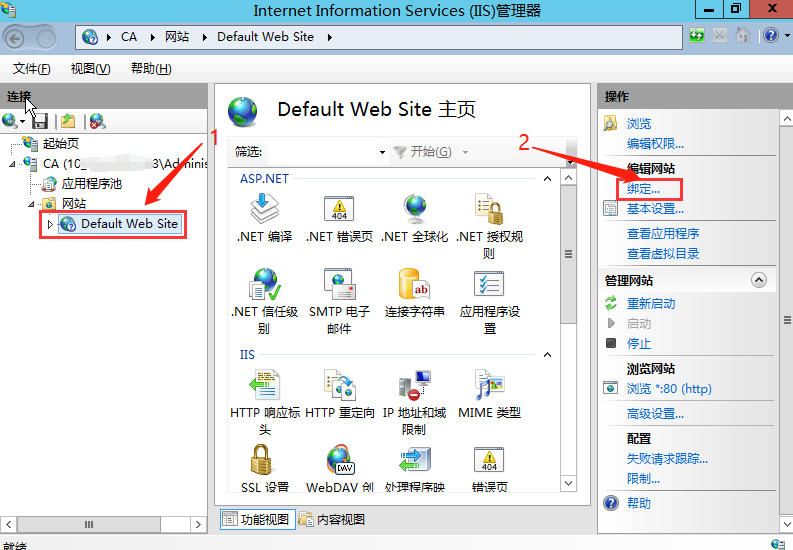Open the SSL 设置 padlock icon

coord(261,459)
